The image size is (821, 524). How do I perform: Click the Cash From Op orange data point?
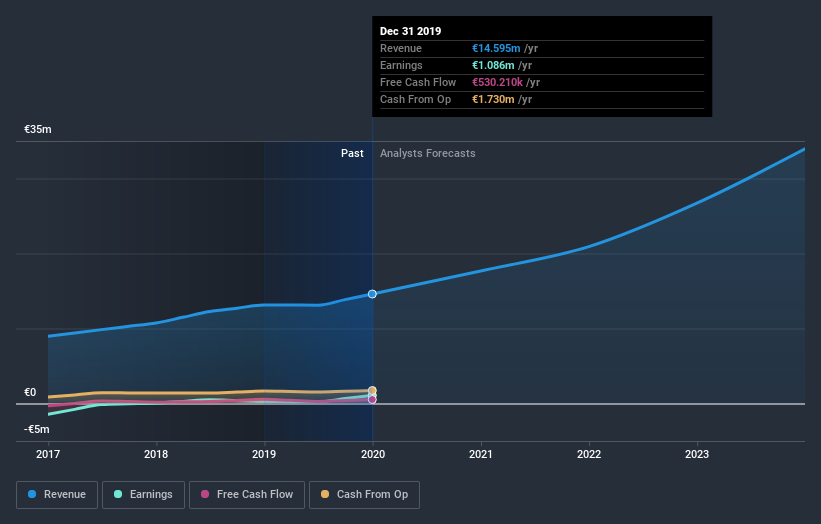[x=372, y=391]
